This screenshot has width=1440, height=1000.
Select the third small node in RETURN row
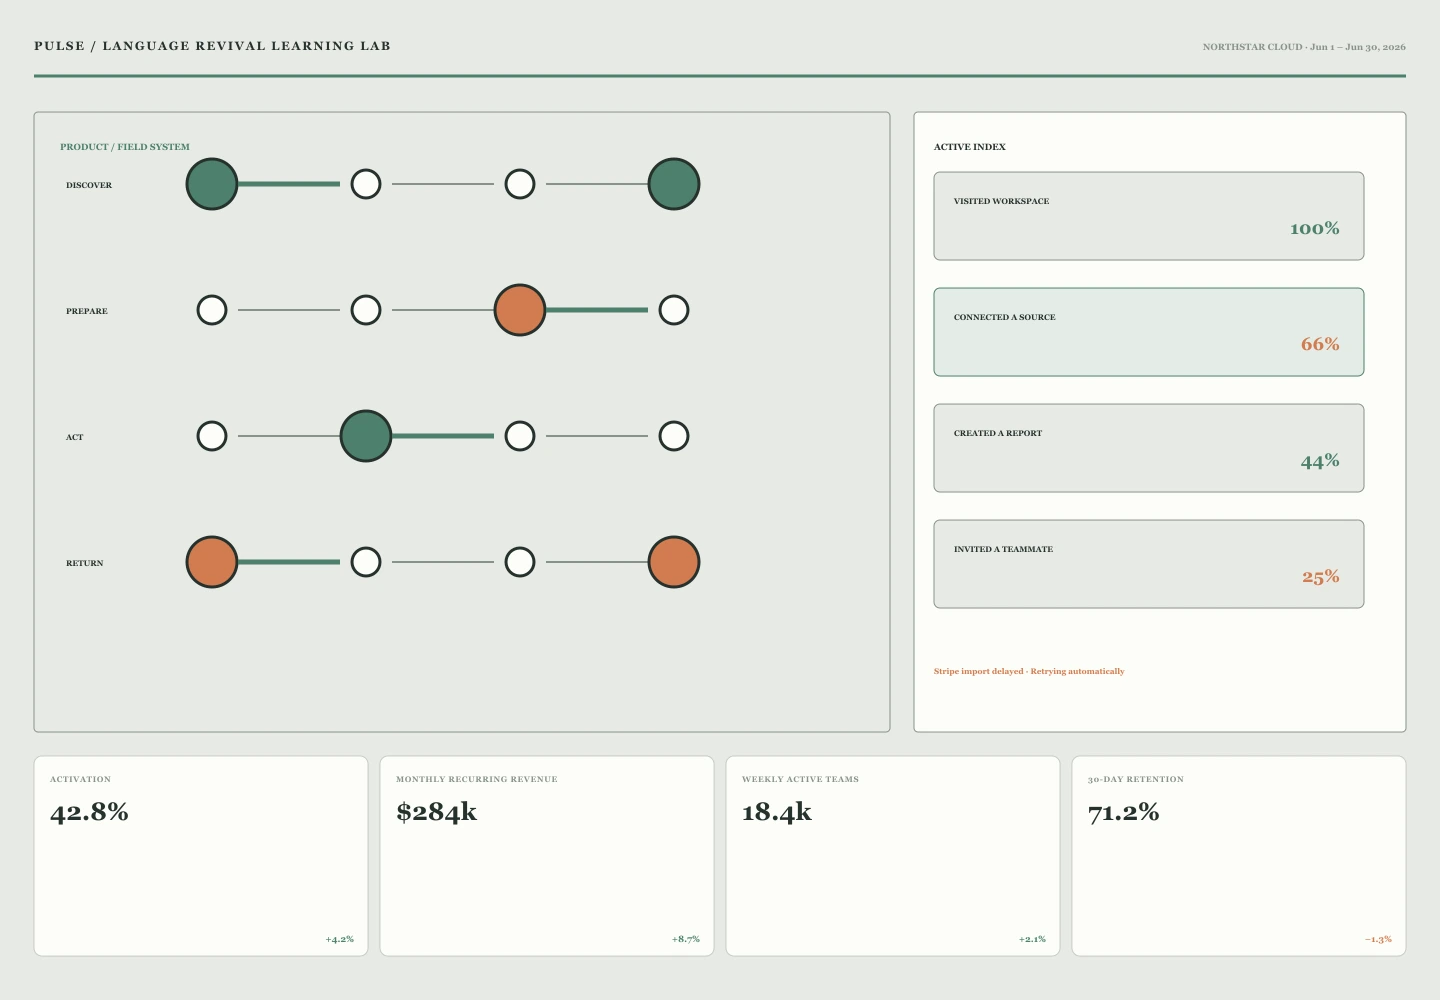click(520, 562)
